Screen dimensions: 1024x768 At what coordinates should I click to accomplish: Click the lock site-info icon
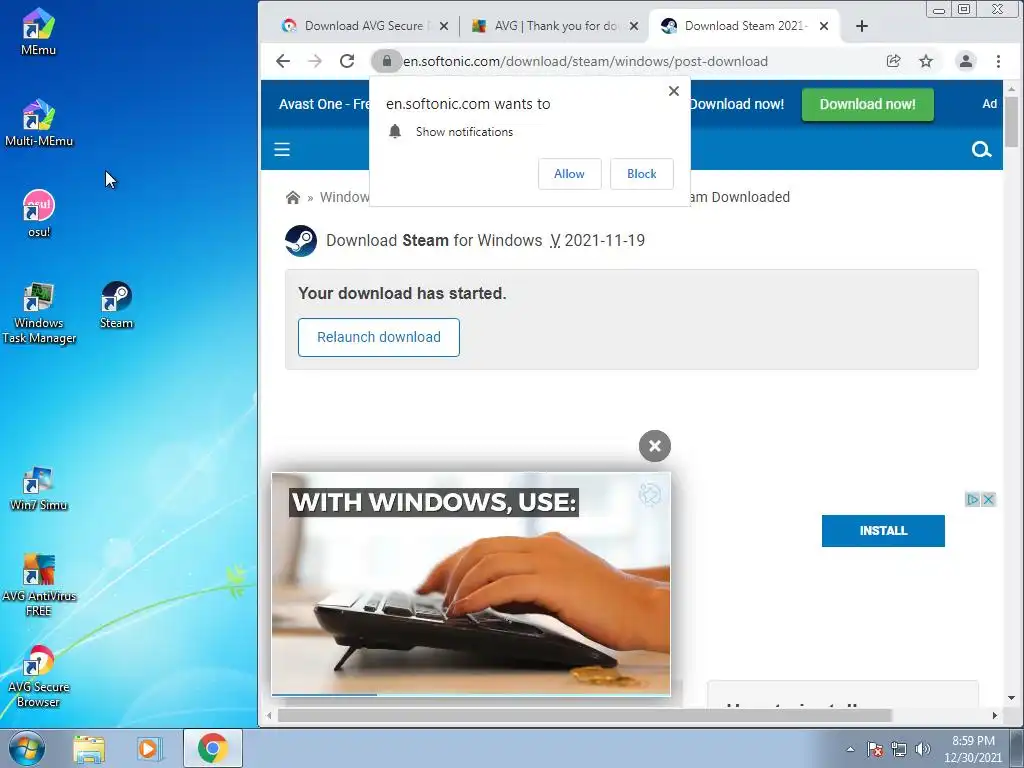387,61
